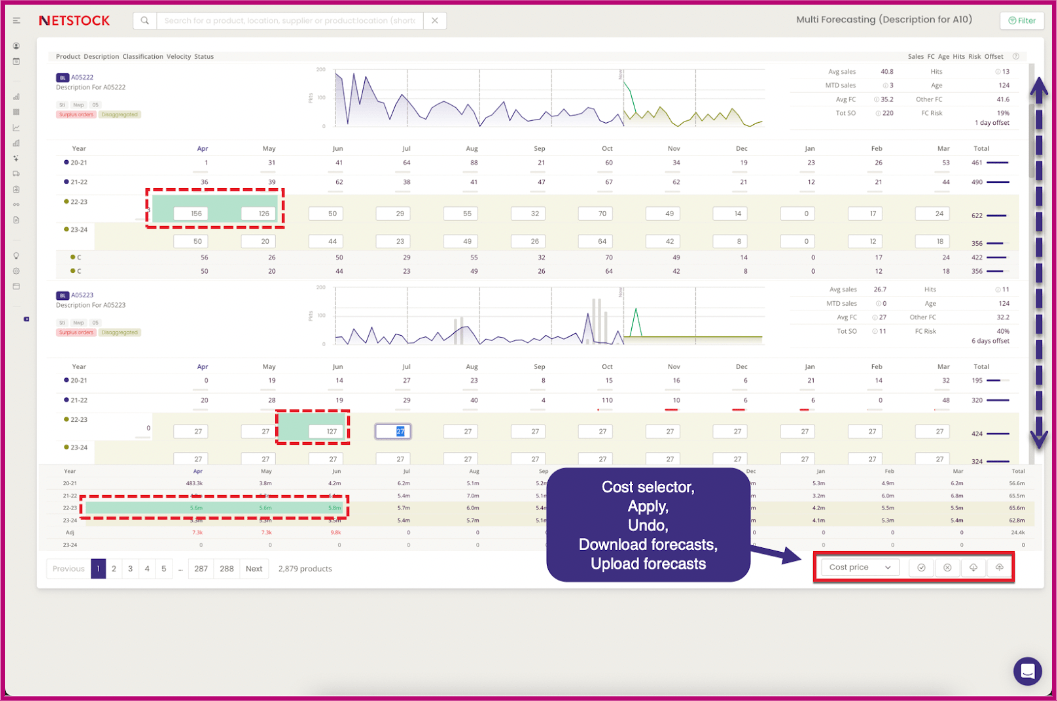Click the lightbulb sidebar icon

pyautogui.click(x=16, y=256)
